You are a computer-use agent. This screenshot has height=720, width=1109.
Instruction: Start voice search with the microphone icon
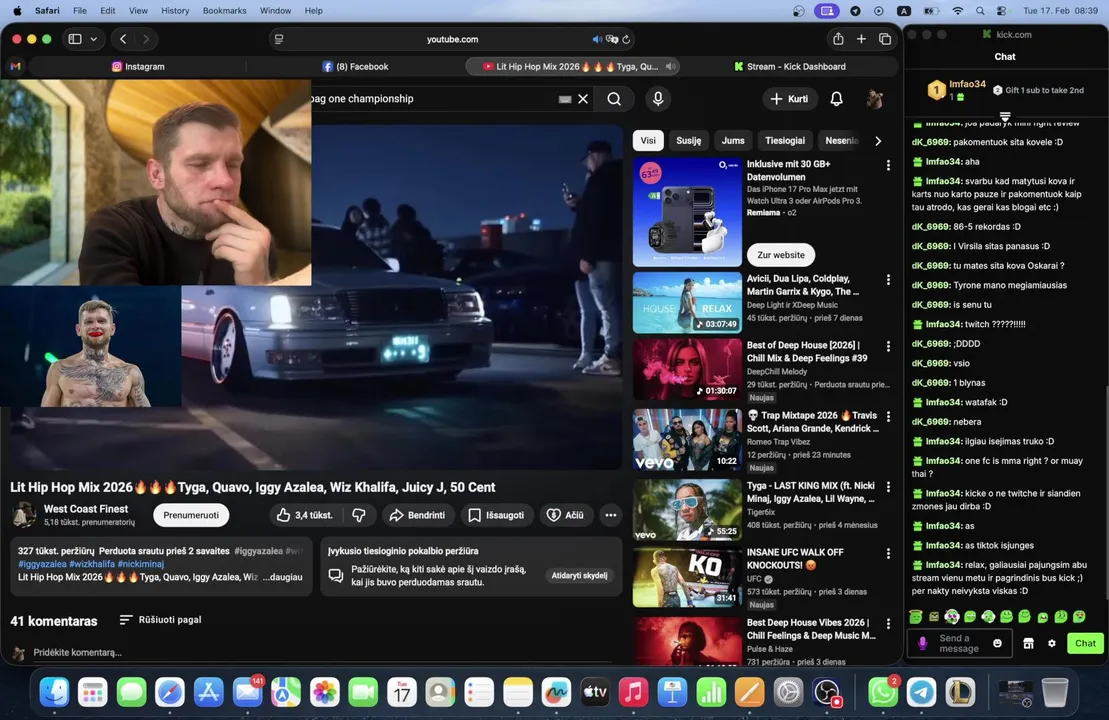point(658,99)
